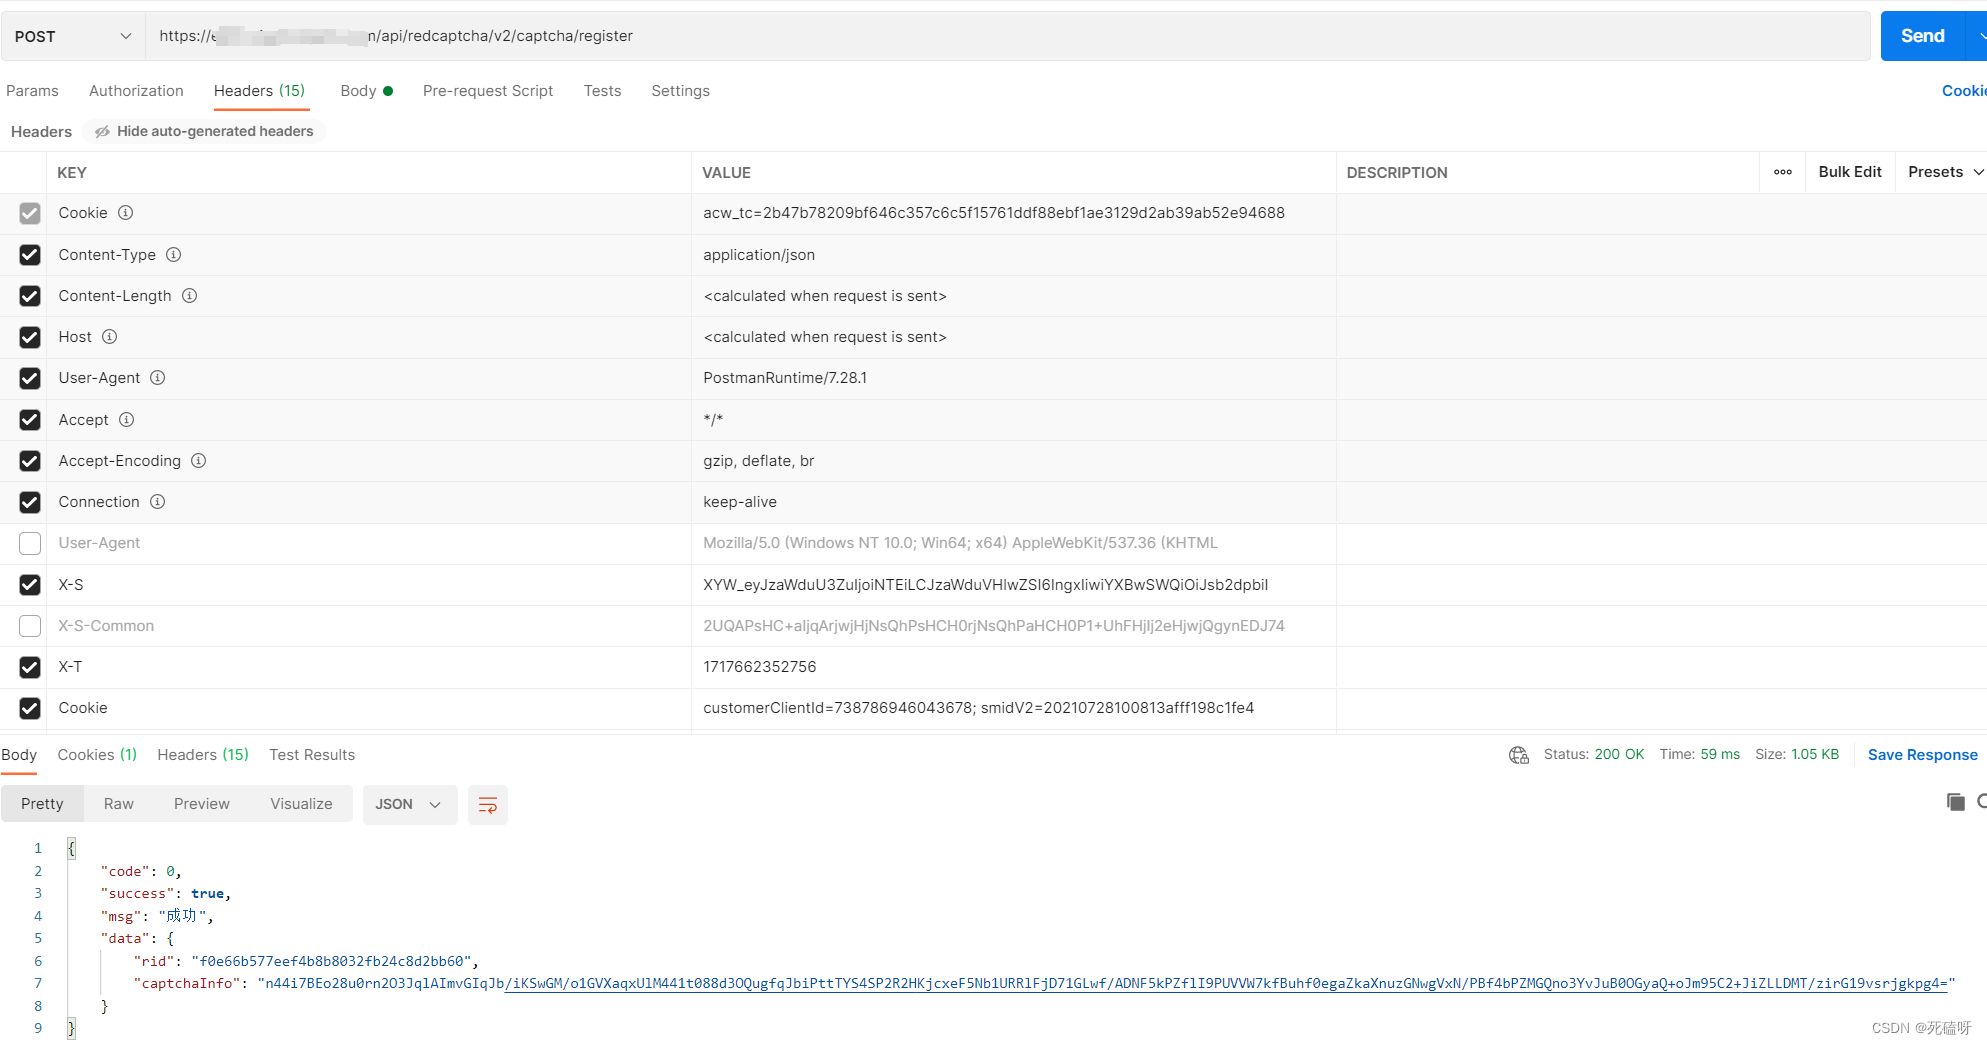Click the application/json value cell
Screen dimensions: 1987x1044
1013,255
